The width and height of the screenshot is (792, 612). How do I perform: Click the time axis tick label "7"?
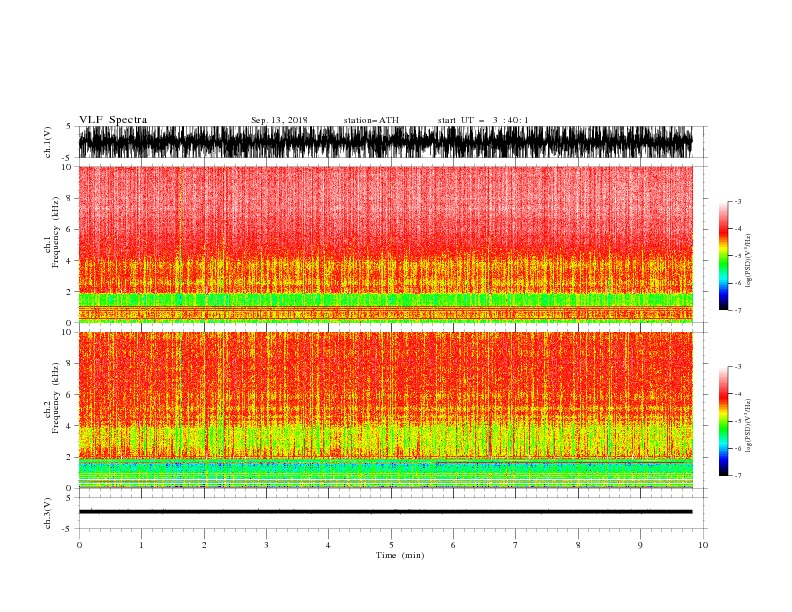(516, 545)
